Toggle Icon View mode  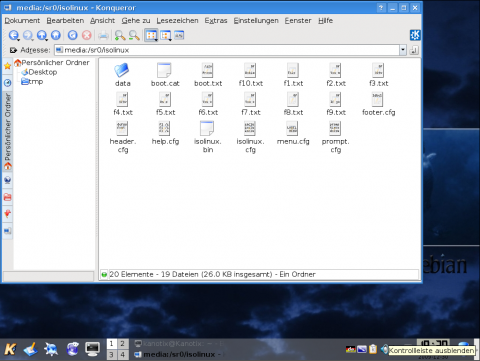coord(151,35)
